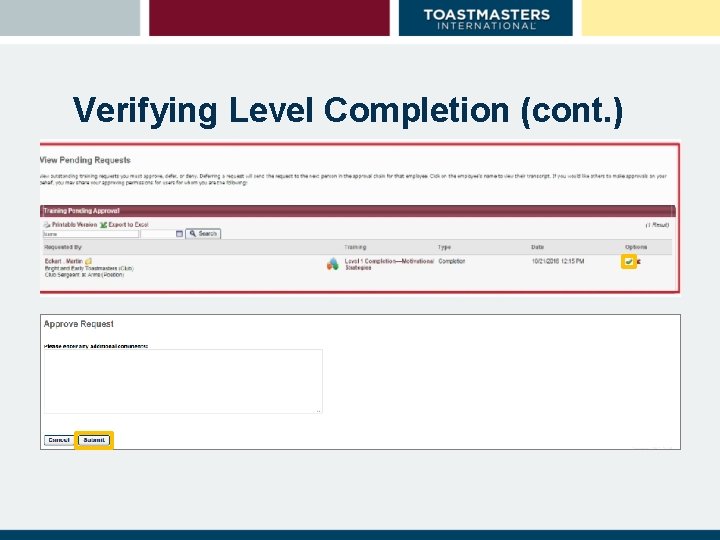Click the Approve Request heading

coord(79,324)
